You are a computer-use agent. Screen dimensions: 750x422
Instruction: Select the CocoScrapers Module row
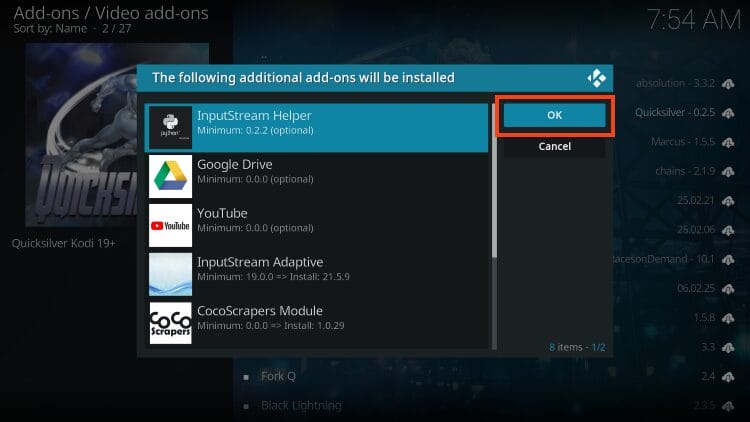317,323
